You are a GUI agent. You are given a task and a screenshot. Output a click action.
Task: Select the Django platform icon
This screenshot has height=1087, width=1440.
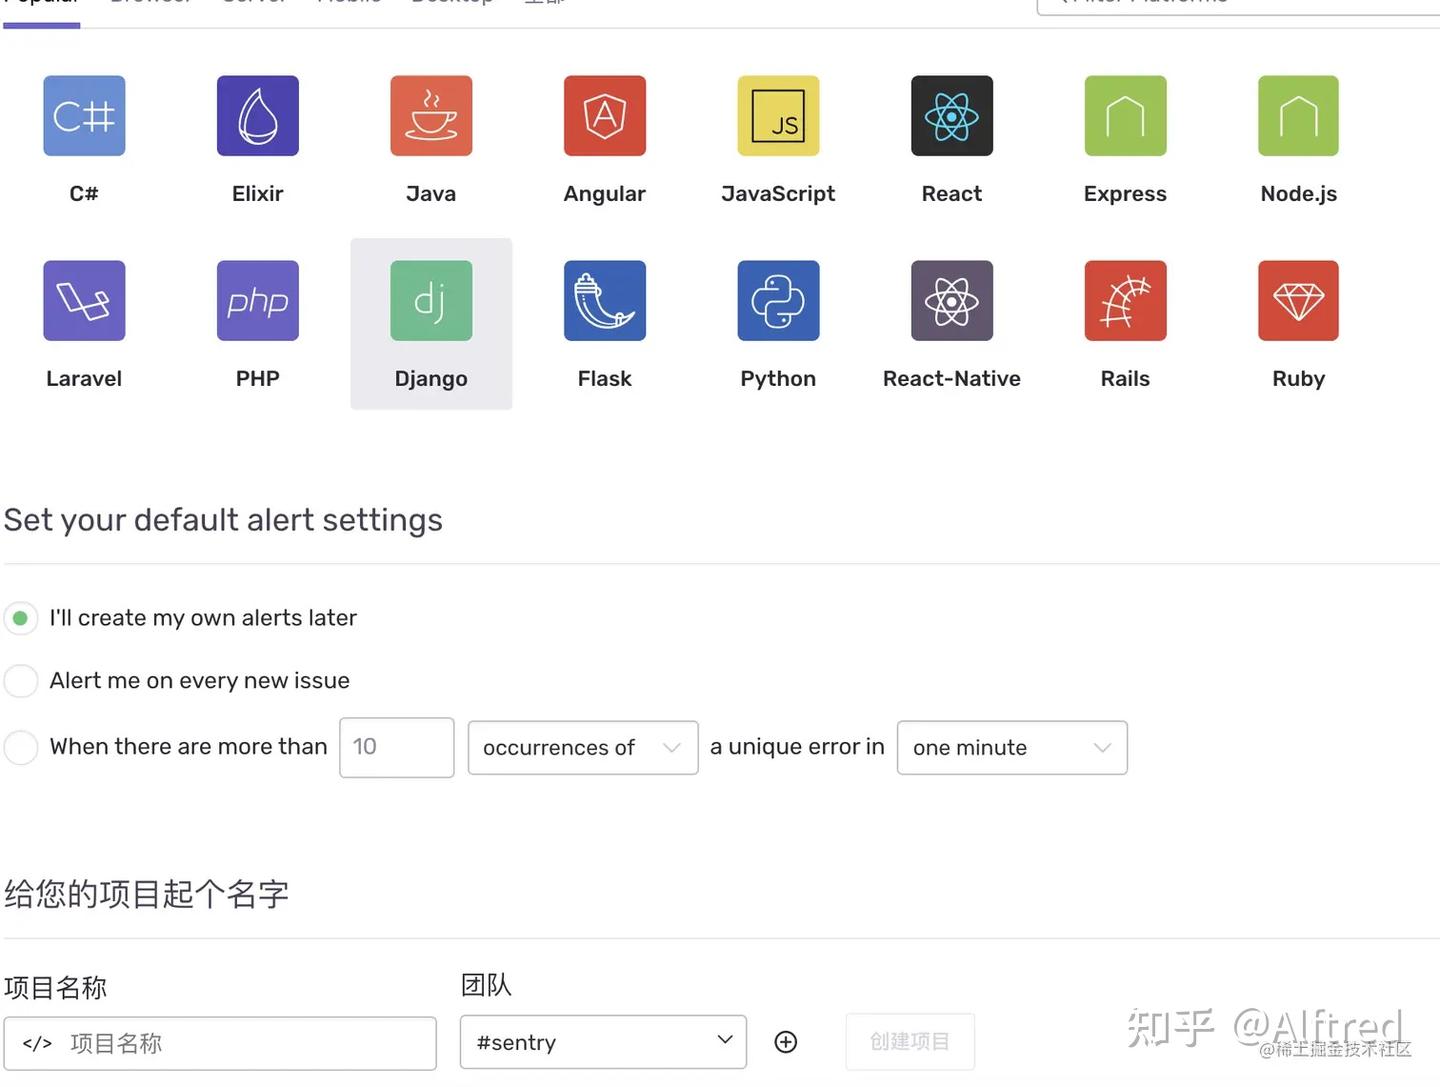pyautogui.click(x=431, y=300)
